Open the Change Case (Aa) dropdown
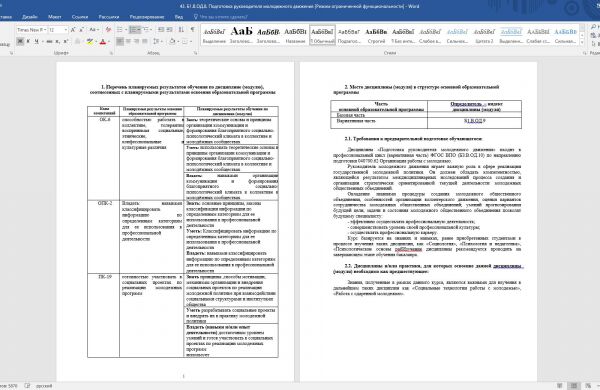The image size is (600, 390). [x=94, y=29]
